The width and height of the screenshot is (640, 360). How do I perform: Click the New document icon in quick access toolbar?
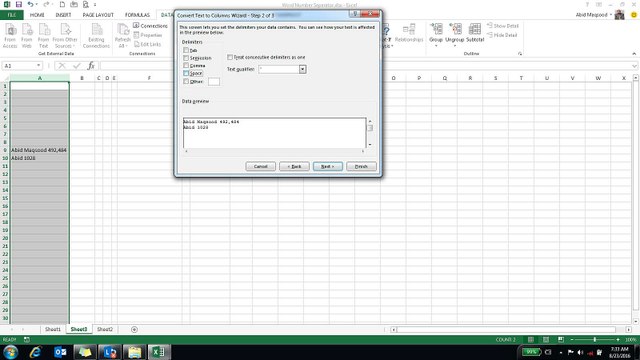point(62,4)
